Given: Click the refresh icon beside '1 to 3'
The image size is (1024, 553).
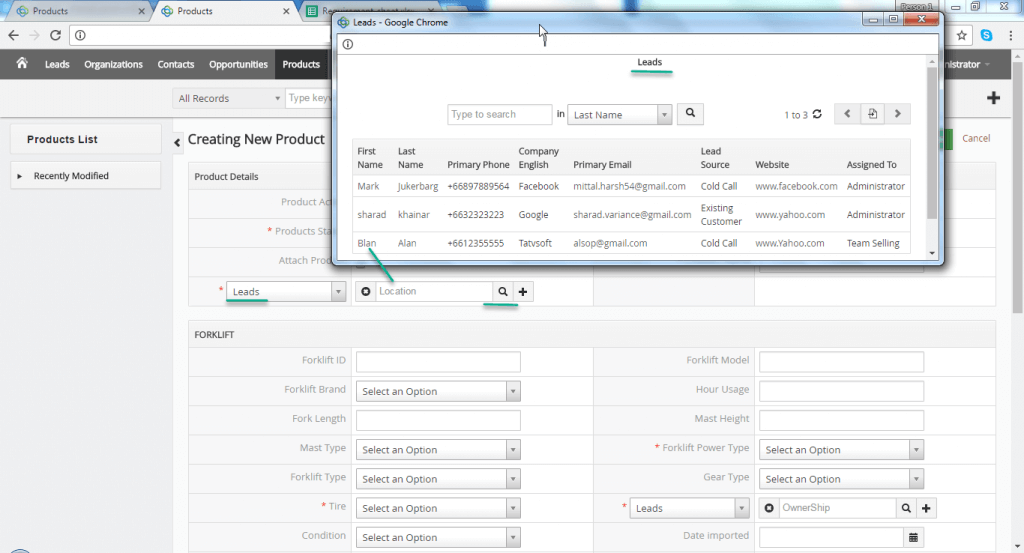Looking at the screenshot, I should 817,115.
